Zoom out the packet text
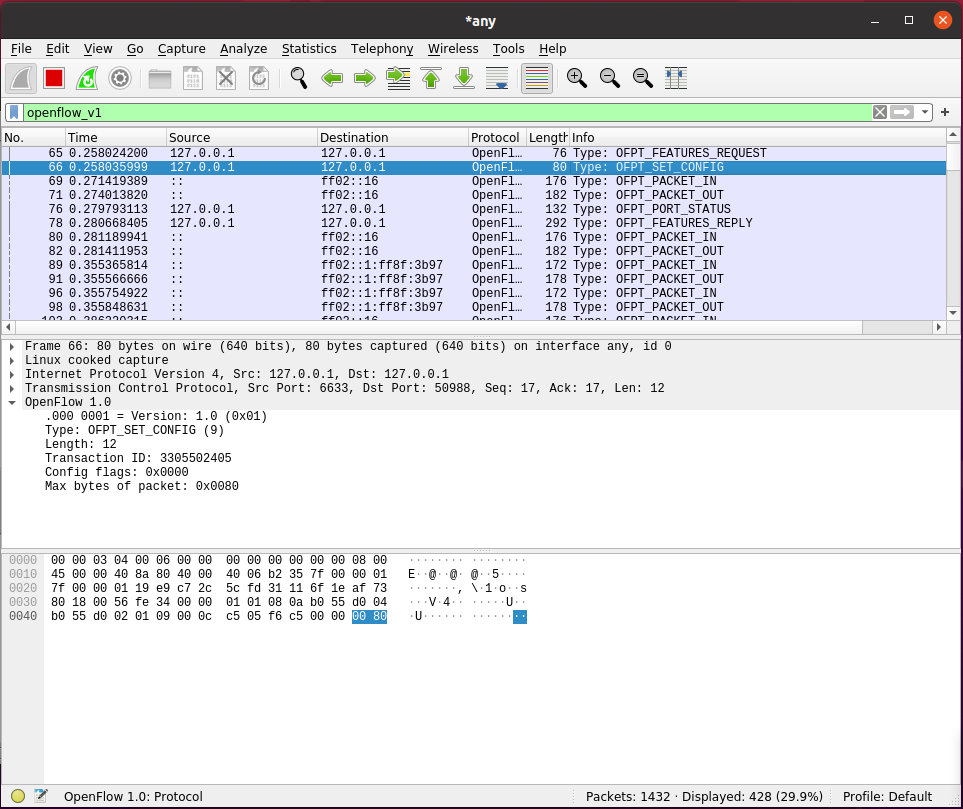 tap(609, 79)
